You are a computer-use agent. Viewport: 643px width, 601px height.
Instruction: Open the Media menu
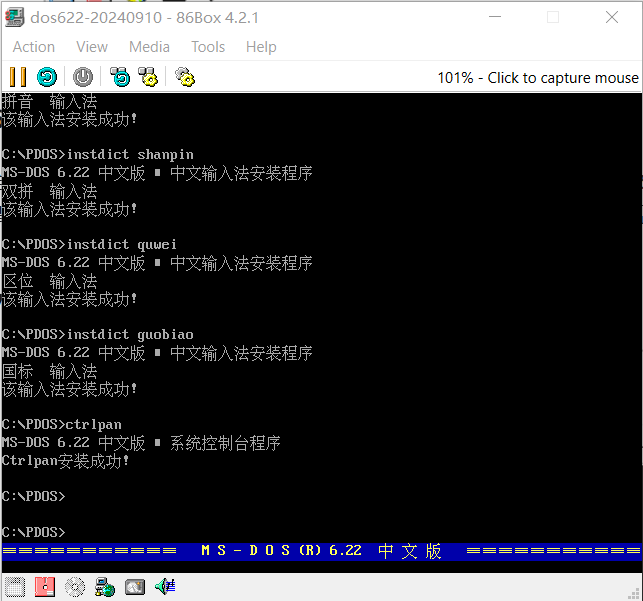coord(149,47)
